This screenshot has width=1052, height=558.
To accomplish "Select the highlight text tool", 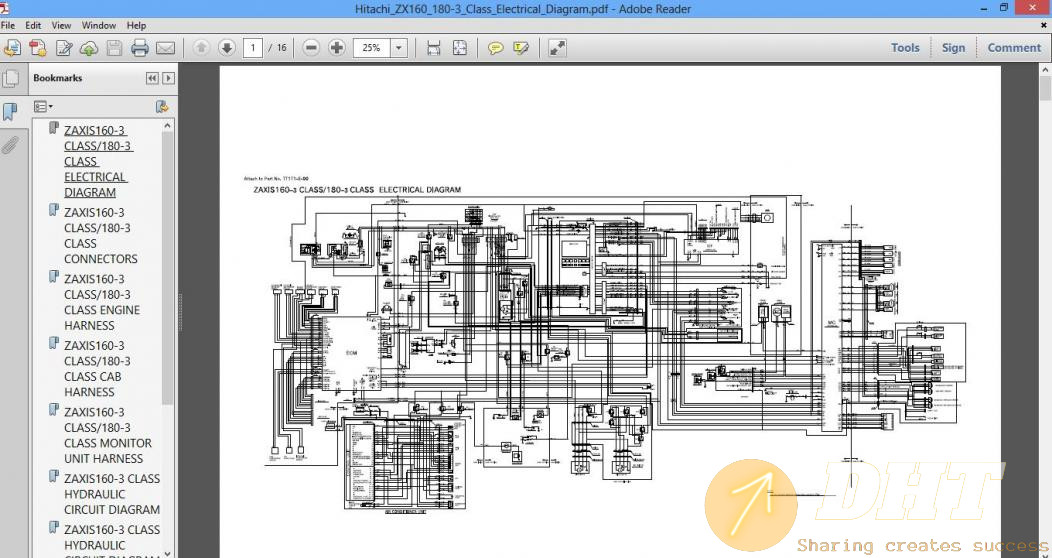I will click(x=521, y=48).
